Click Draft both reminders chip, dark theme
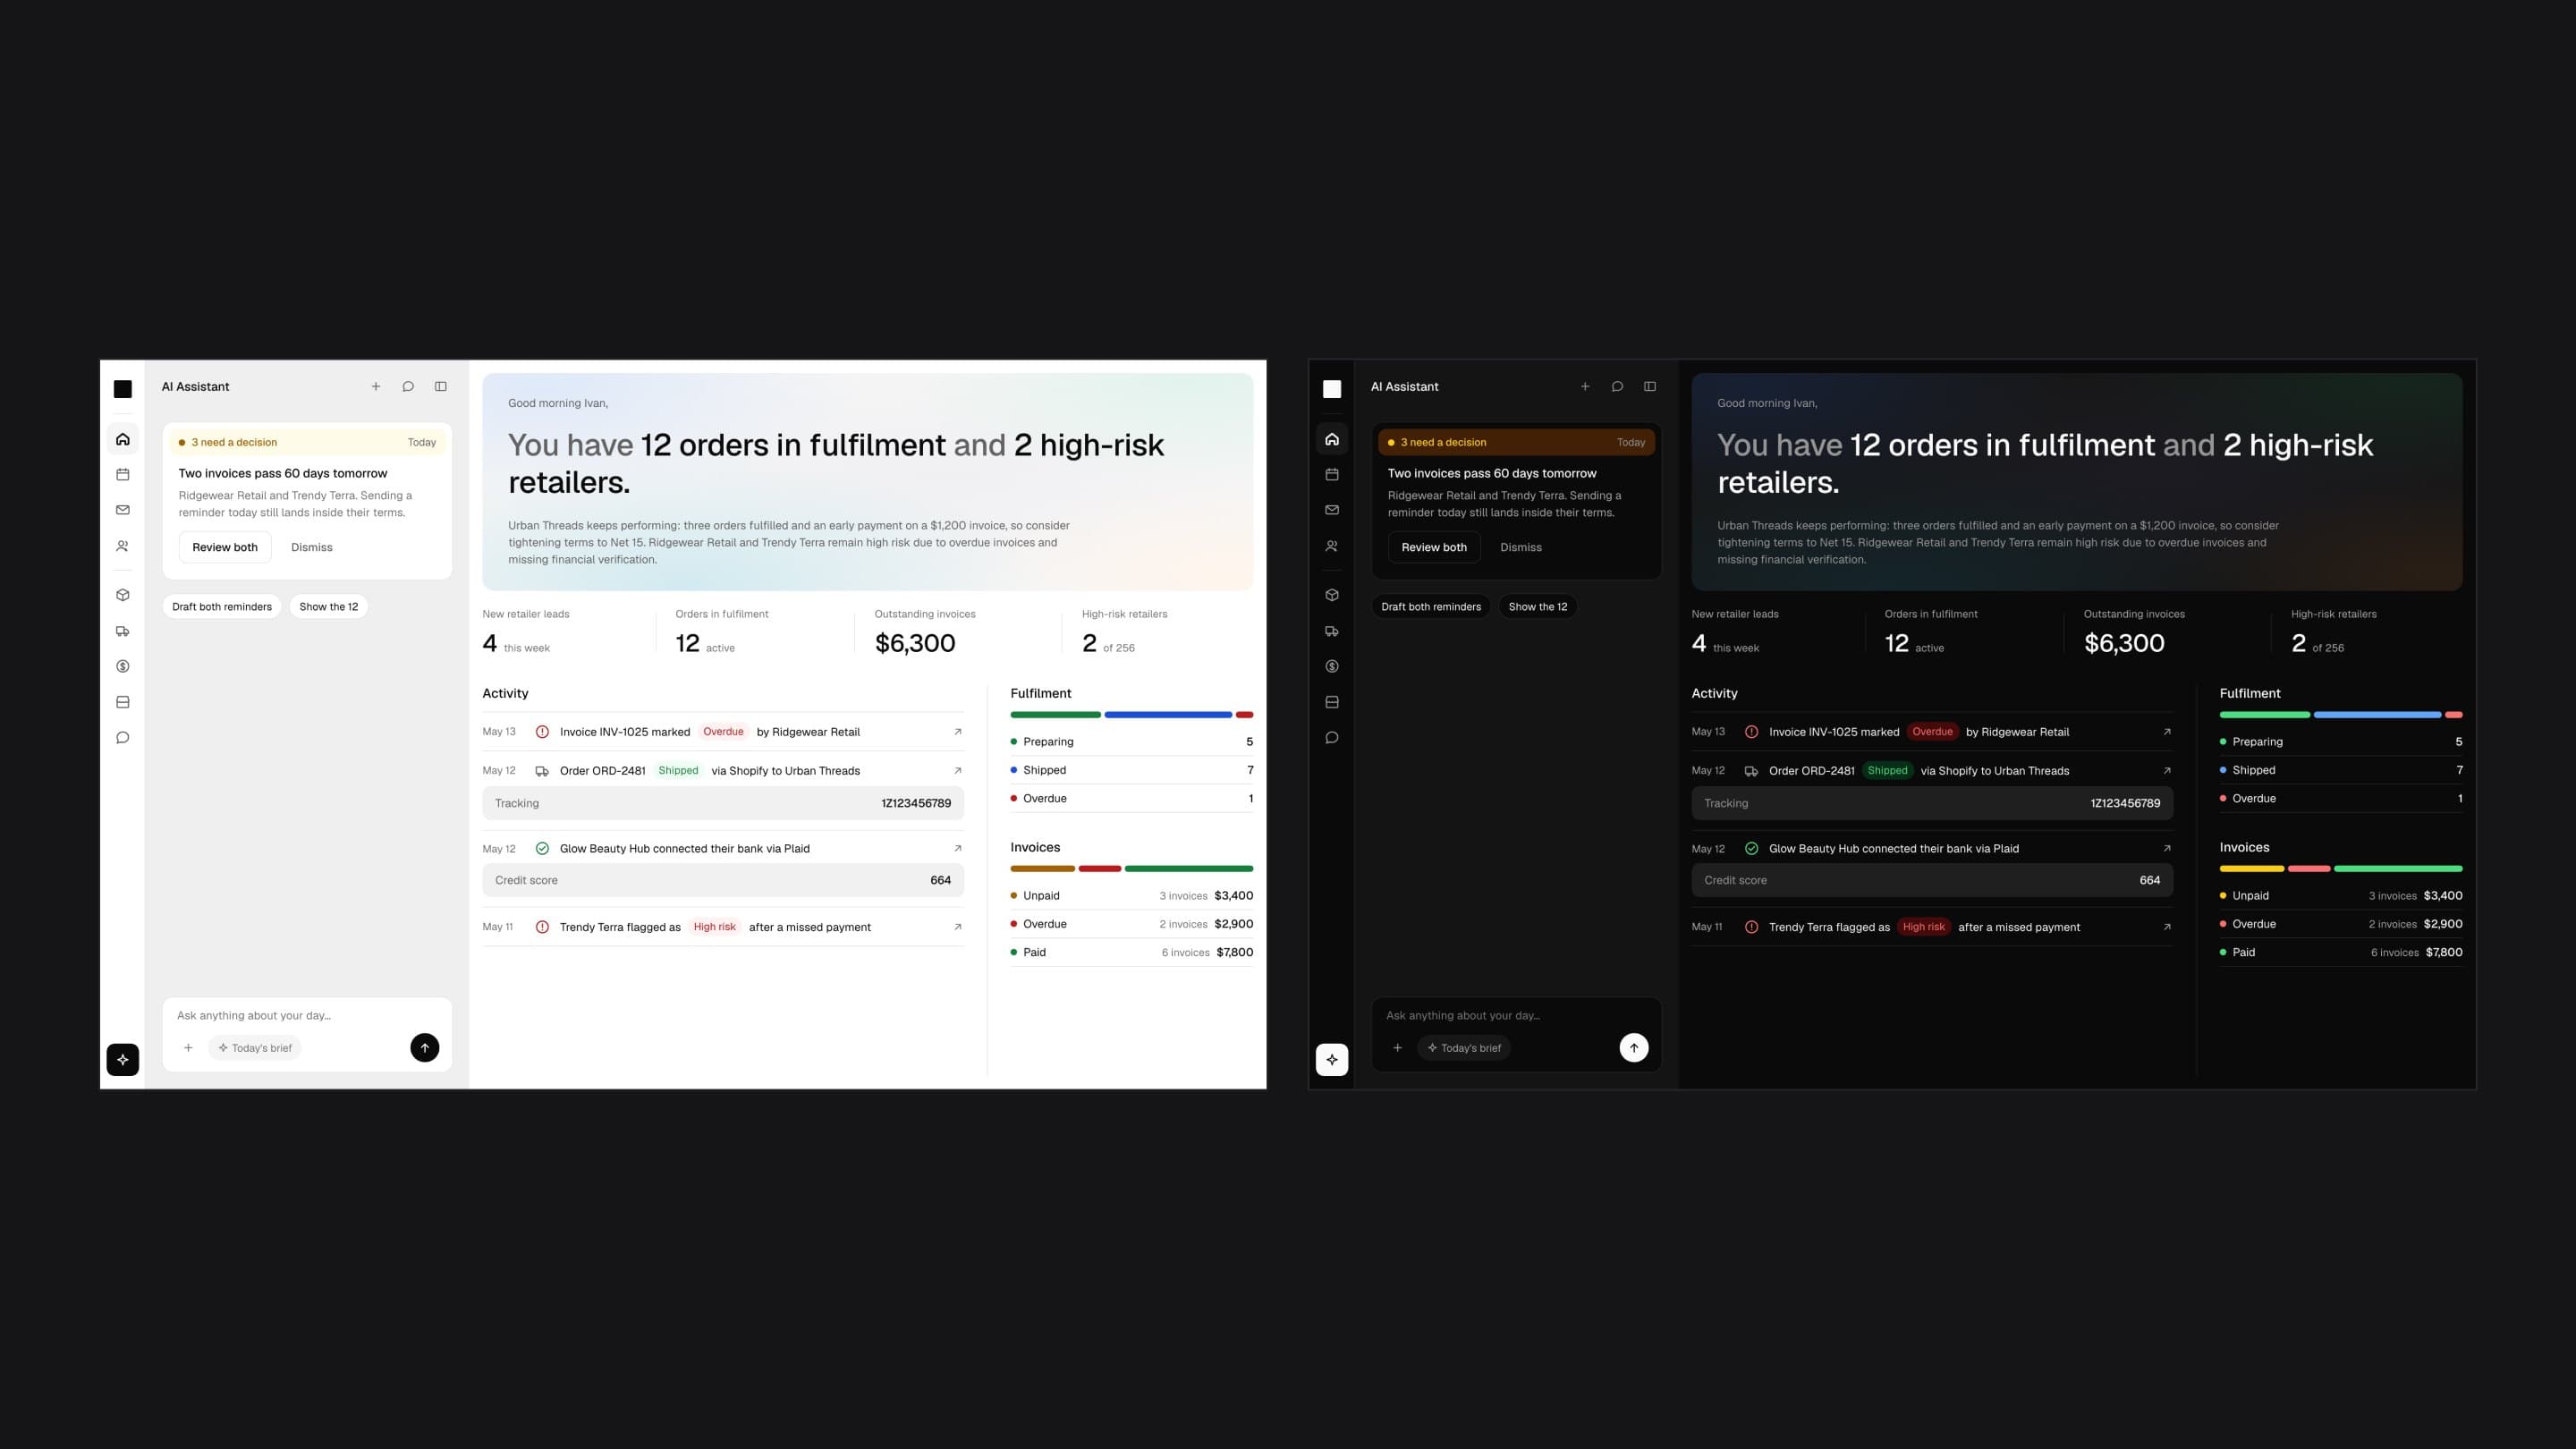 point(1431,606)
